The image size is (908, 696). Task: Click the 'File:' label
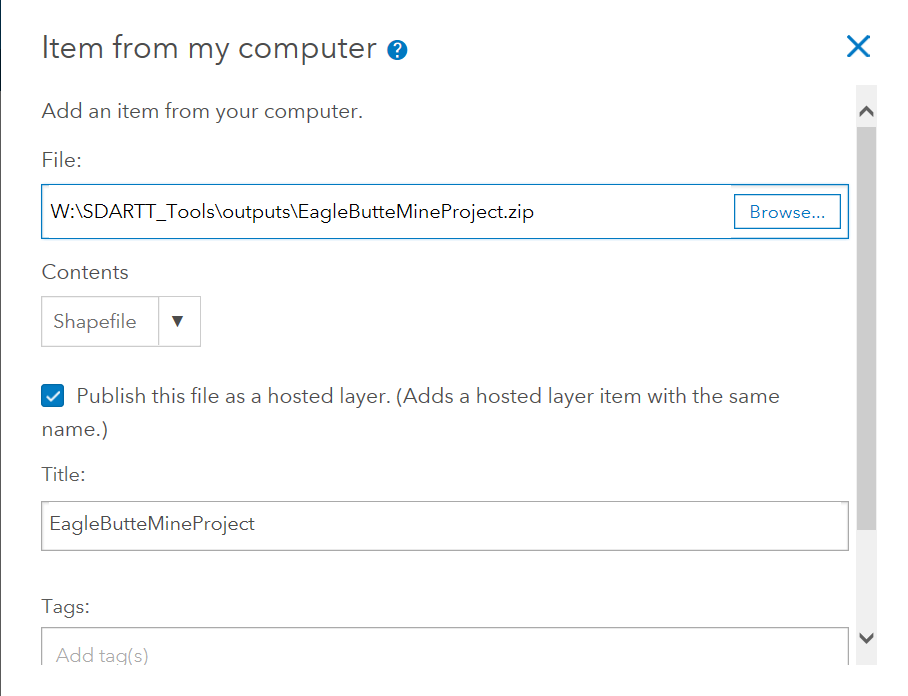61,159
